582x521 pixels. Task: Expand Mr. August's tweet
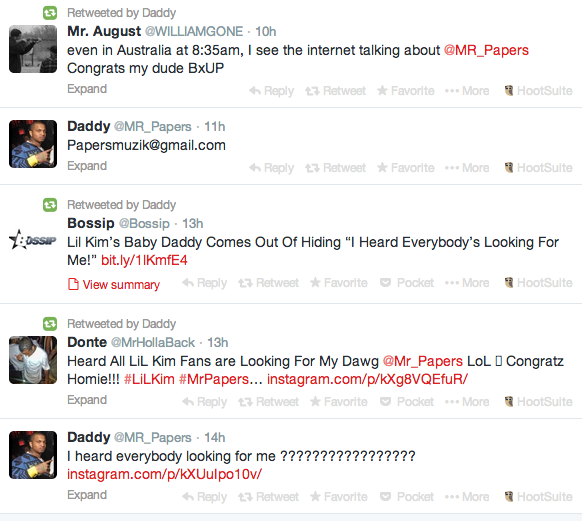tap(87, 89)
